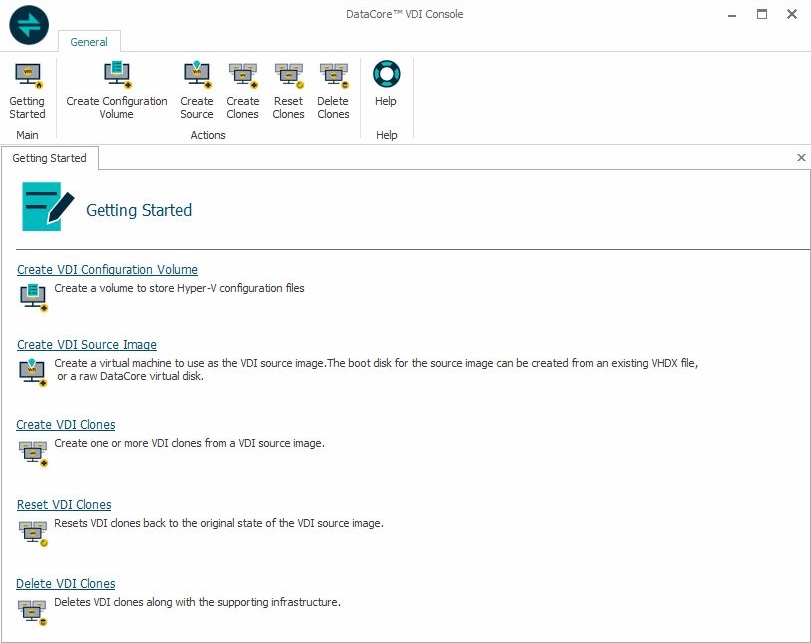This screenshot has height=643, width=811.
Task: Close the Getting Started panel
Action: click(801, 158)
